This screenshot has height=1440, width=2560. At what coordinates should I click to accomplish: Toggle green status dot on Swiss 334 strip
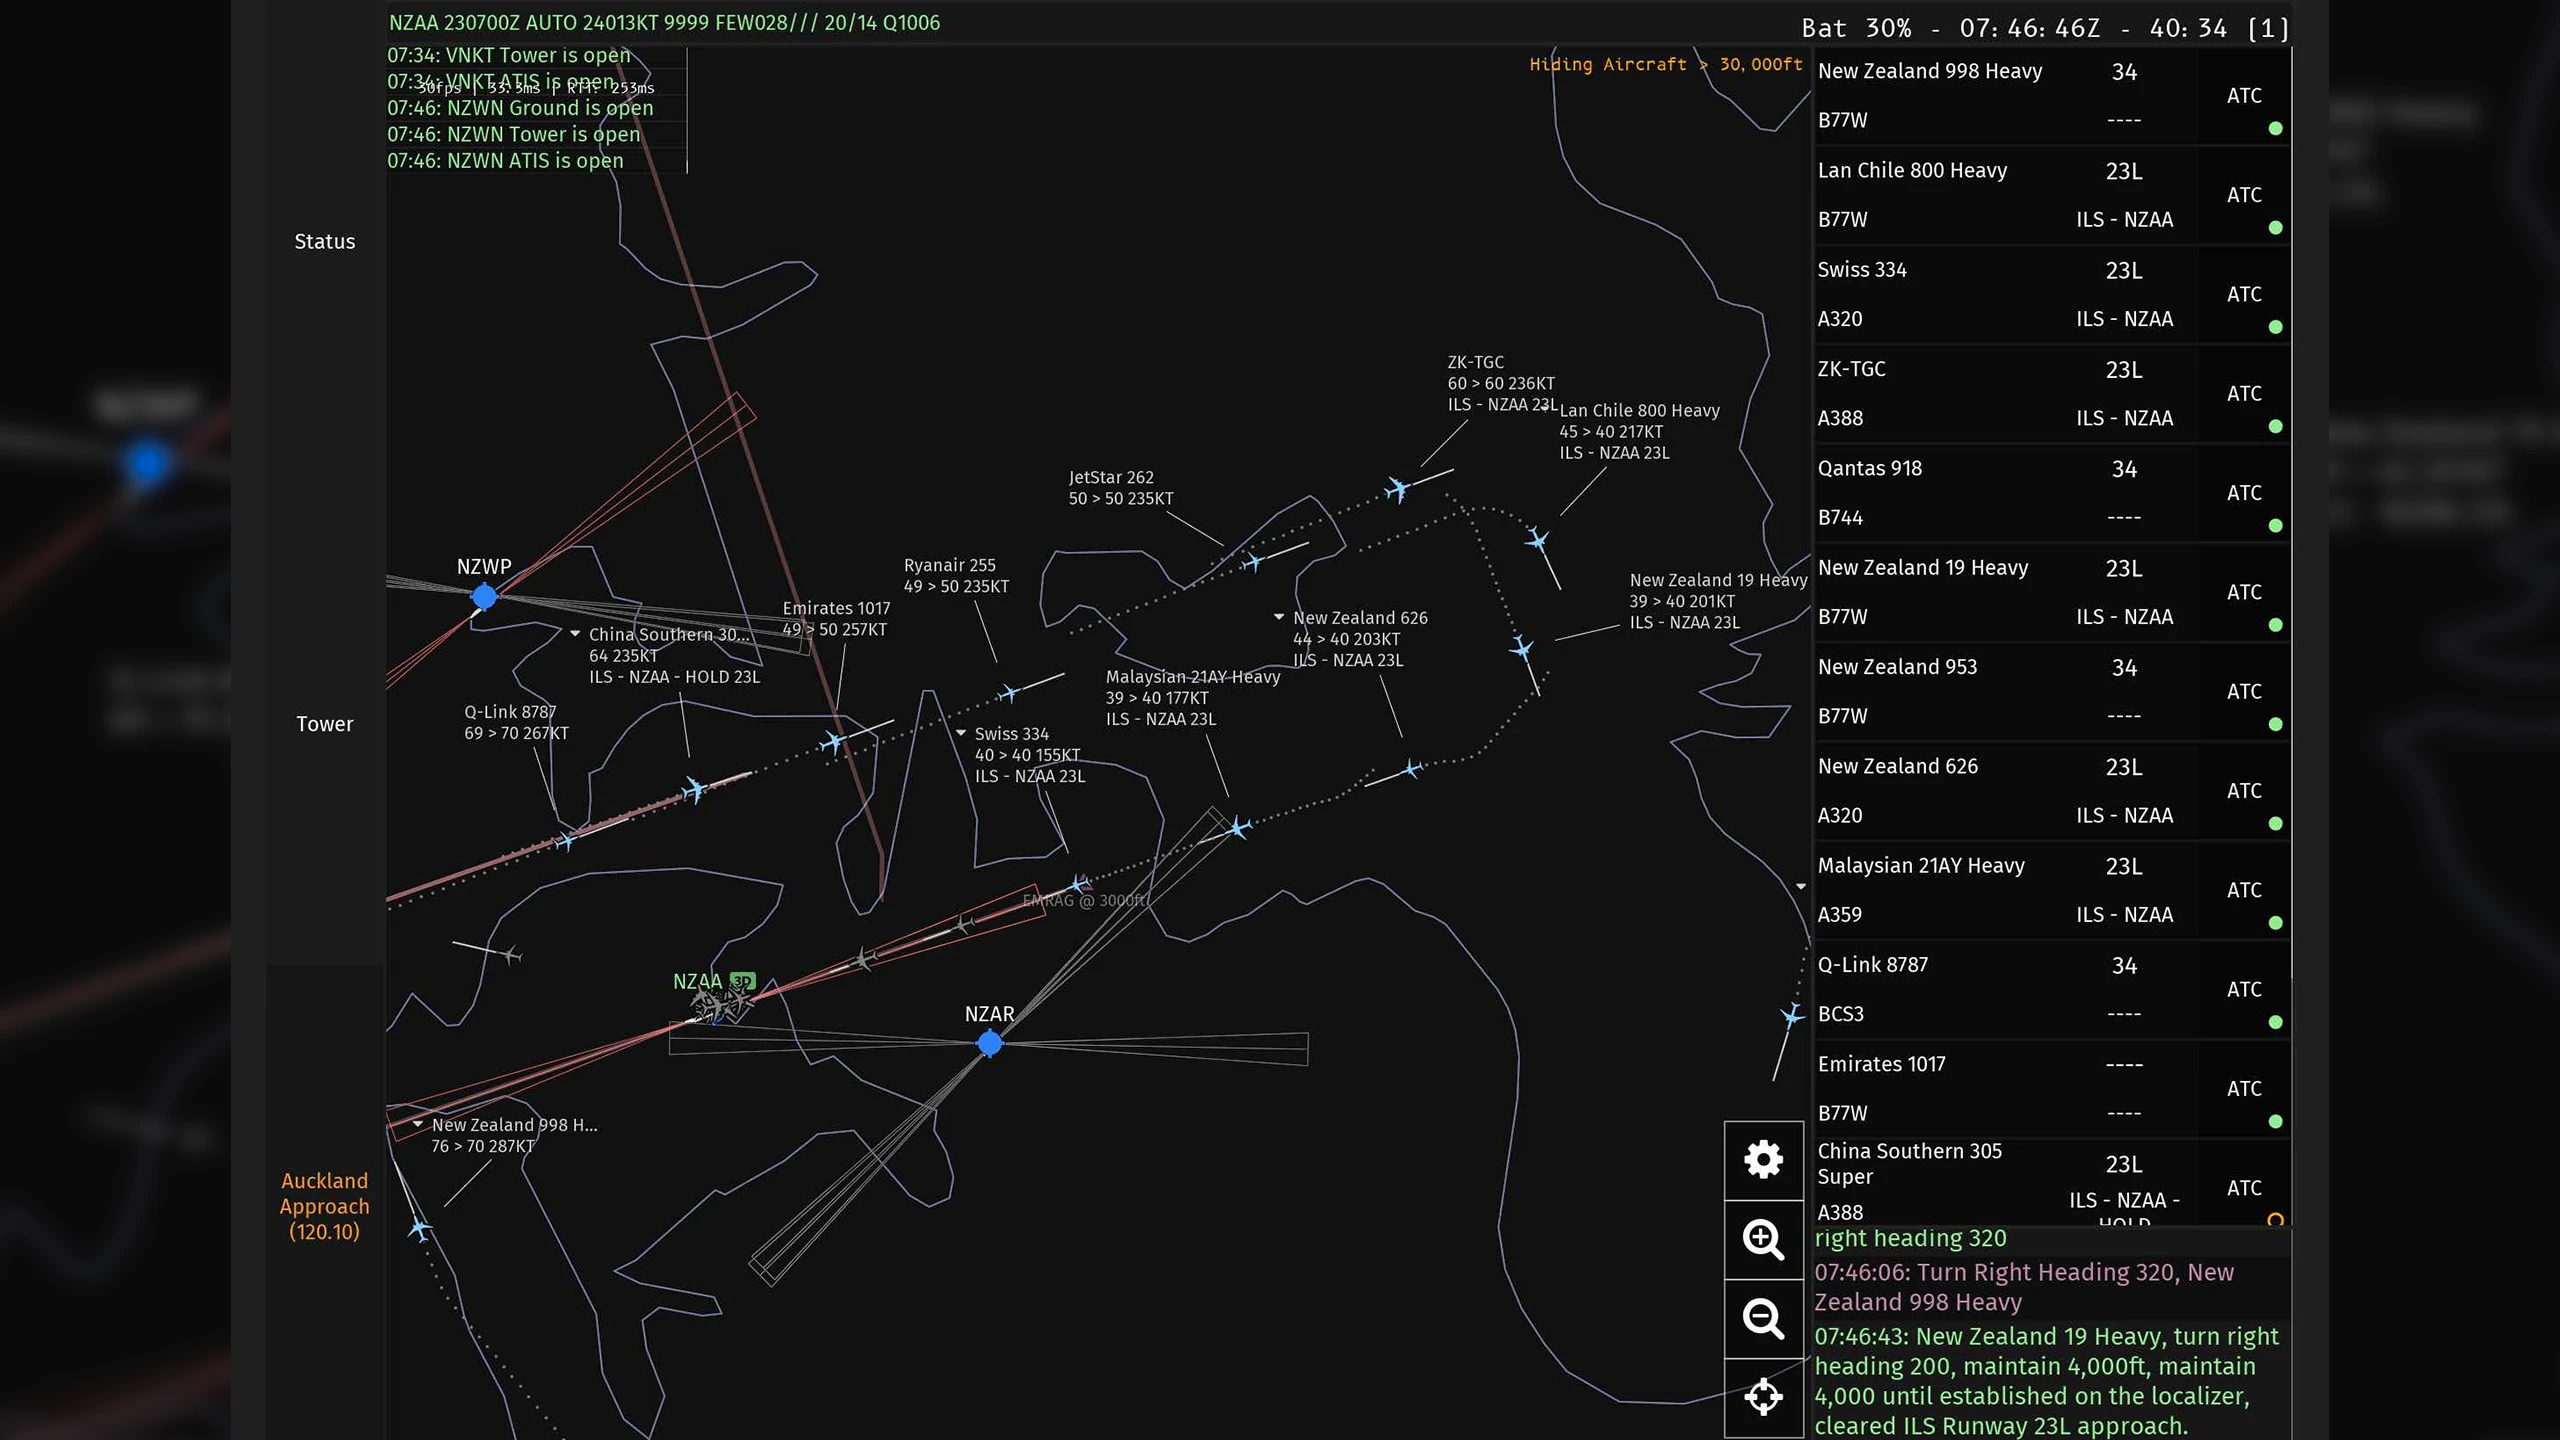2275,326
